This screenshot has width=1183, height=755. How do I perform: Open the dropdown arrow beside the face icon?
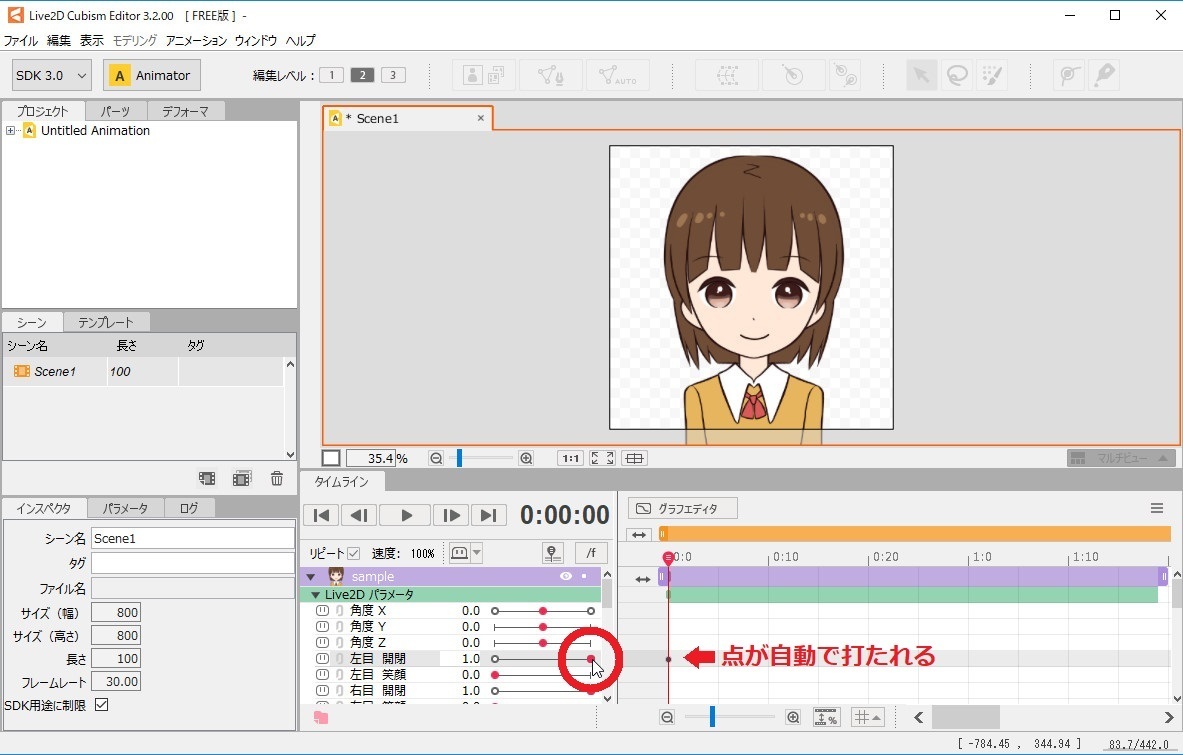(477, 553)
